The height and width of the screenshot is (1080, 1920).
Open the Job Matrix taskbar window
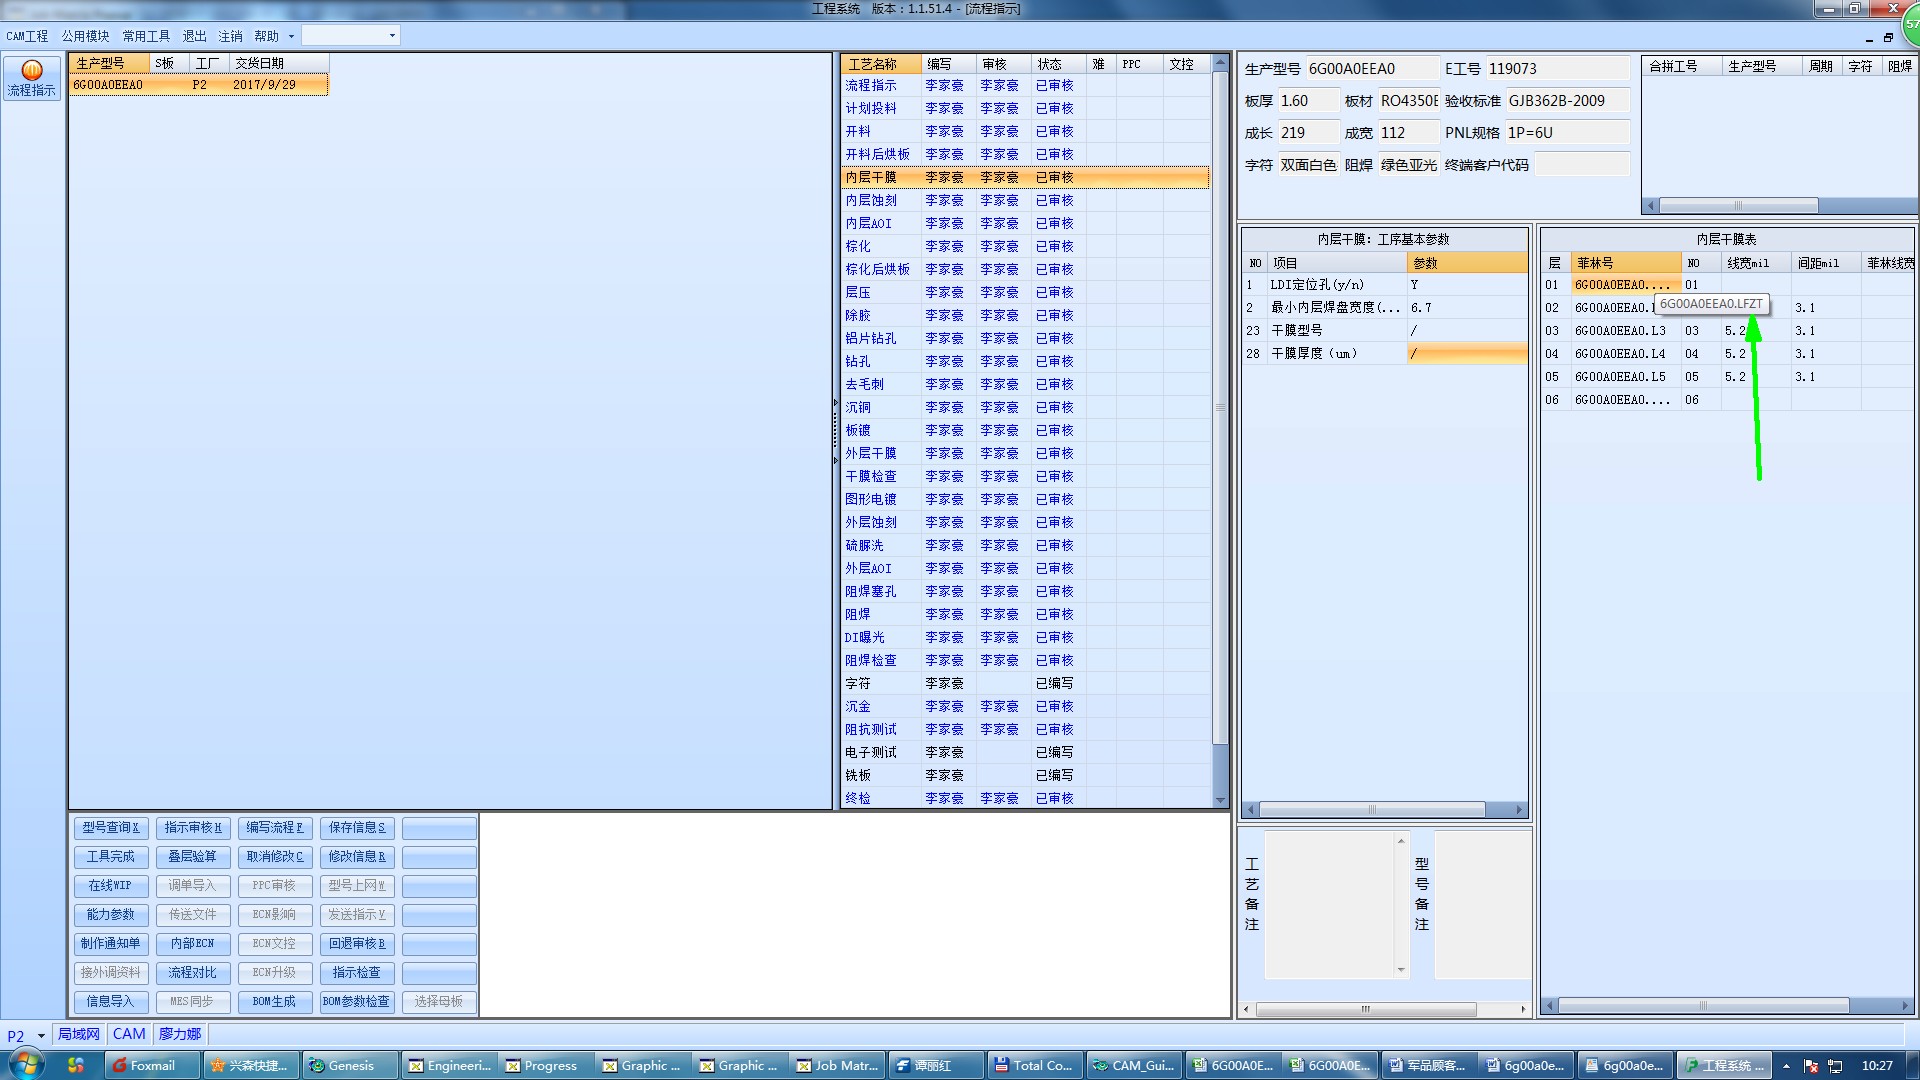pos(837,1065)
